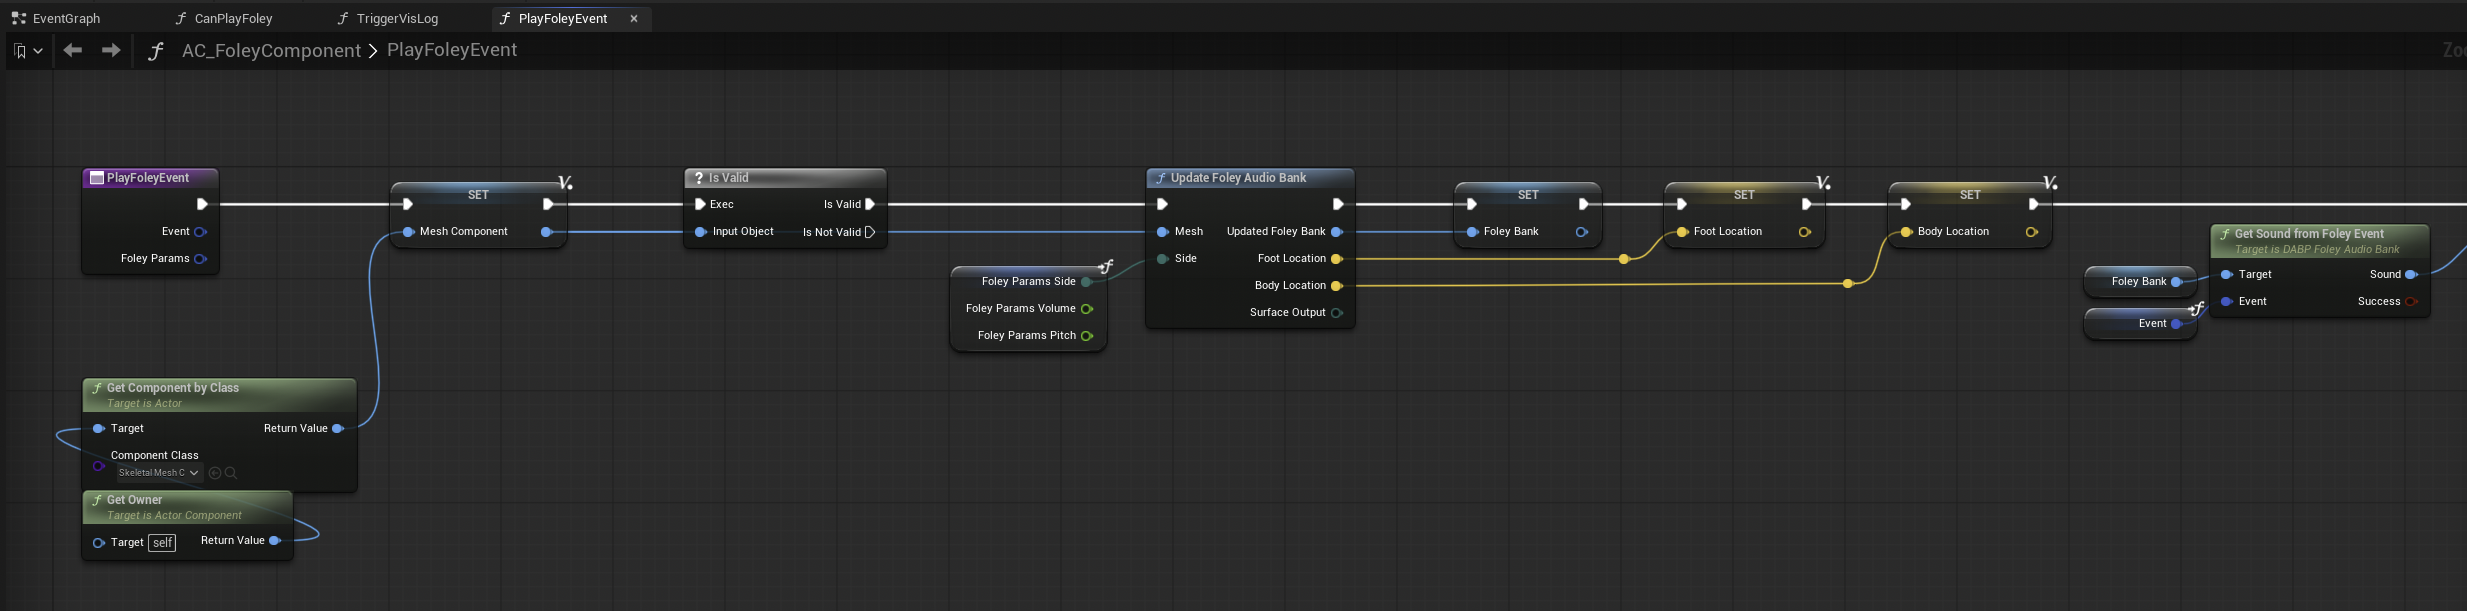Click the Foley Params Pitch output pin
This screenshot has width=2467, height=611.
1087,335
